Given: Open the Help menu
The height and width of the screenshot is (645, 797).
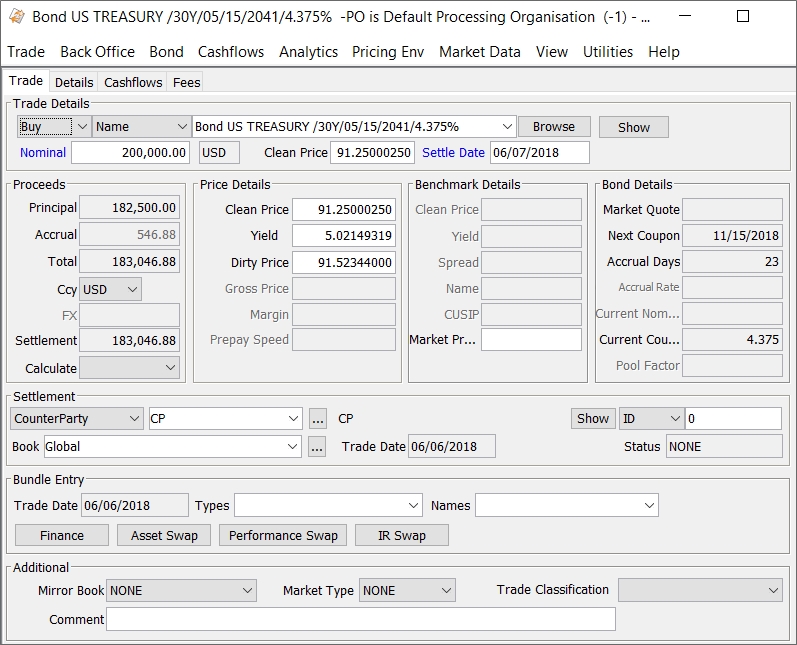Looking at the screenshot, I should click(x=664, y=52).
